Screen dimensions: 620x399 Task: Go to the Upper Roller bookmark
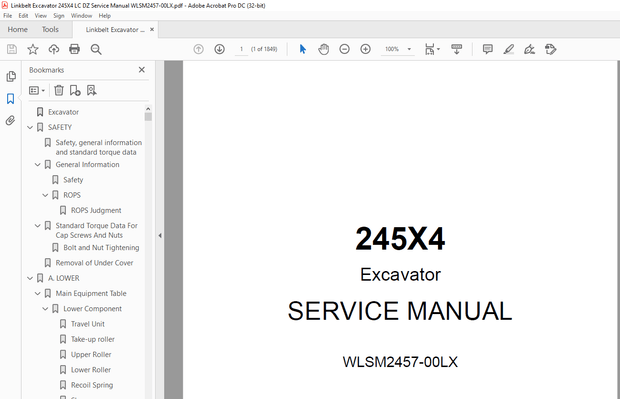[x=91, y=355]
